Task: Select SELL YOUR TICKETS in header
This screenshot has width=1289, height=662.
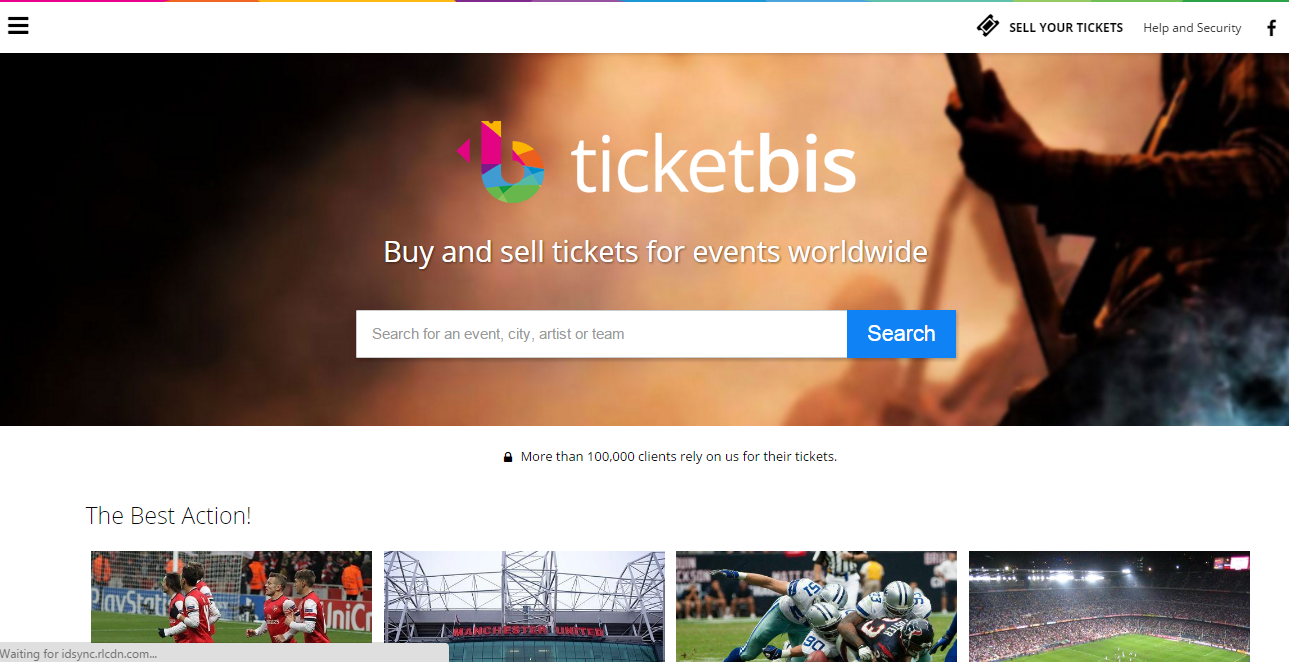Action: tap(1066, 28)
